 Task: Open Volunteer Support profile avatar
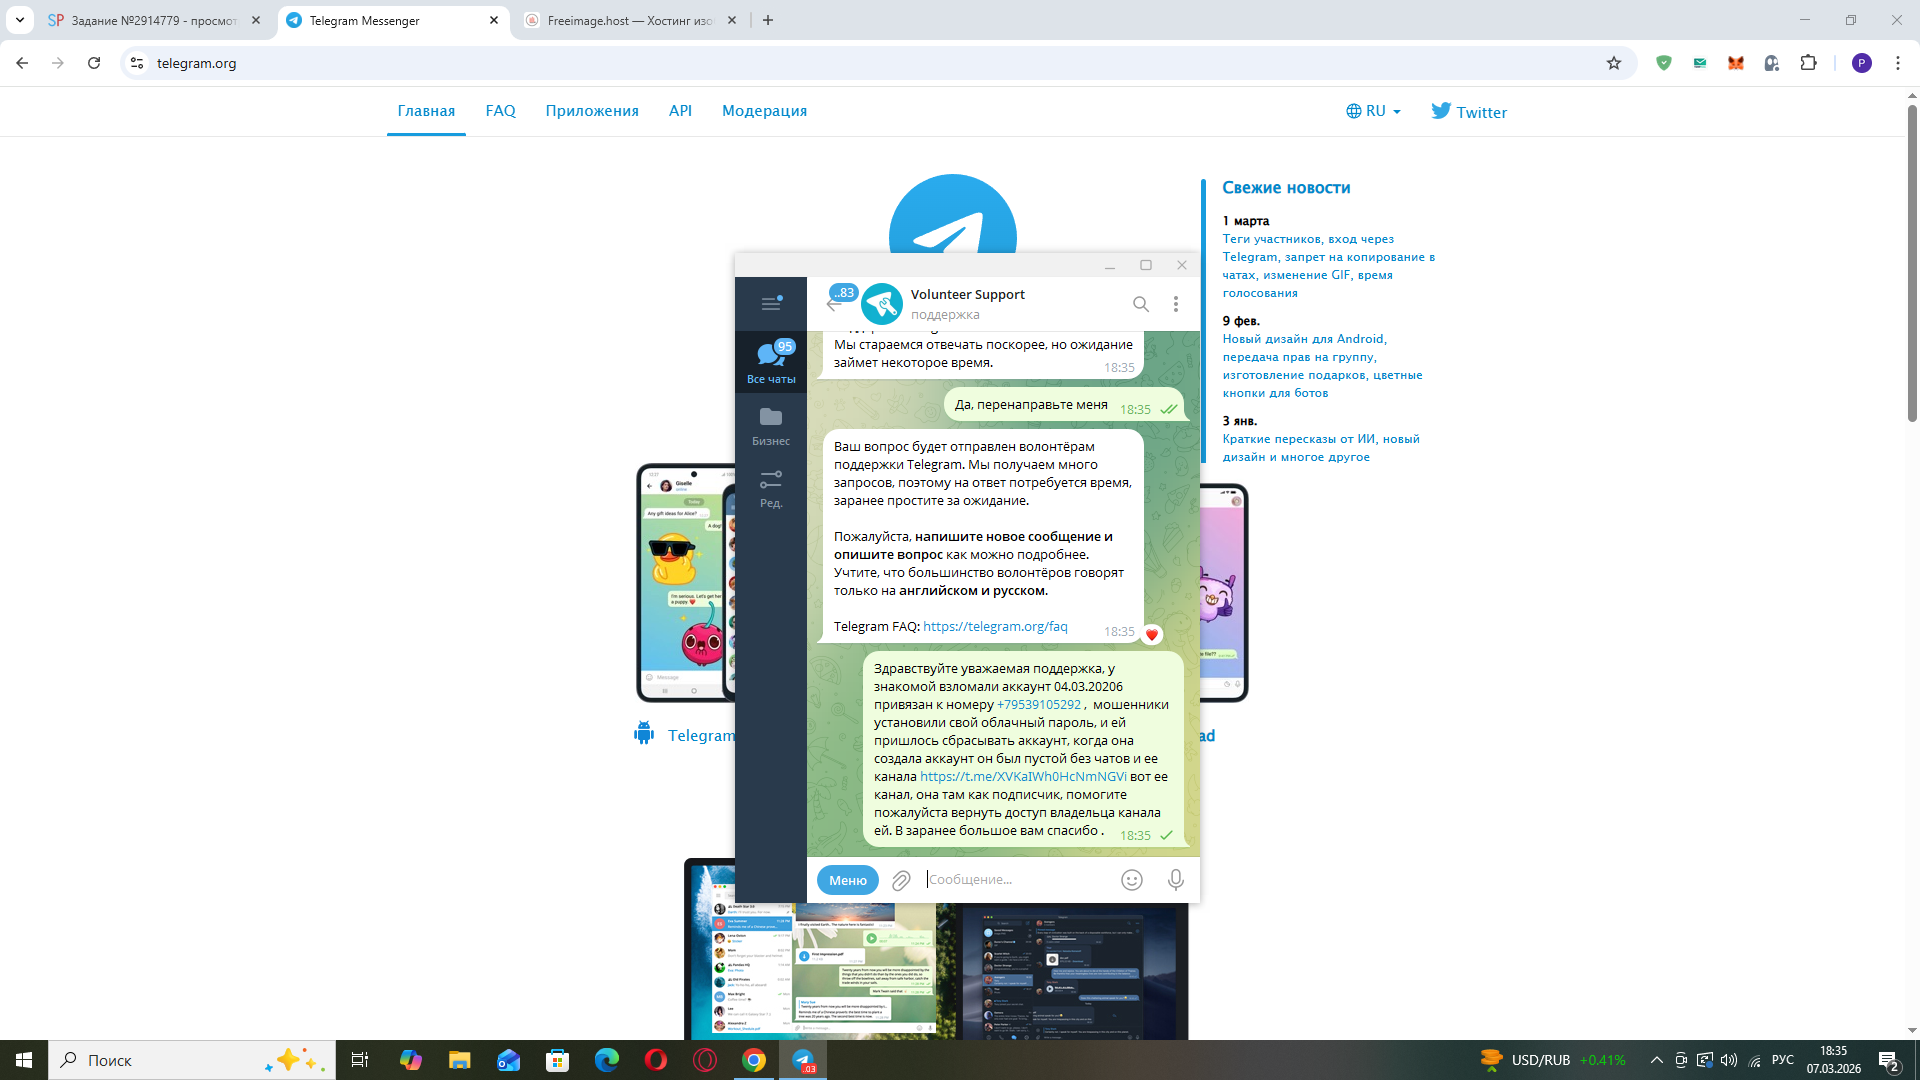coord(882,304)
